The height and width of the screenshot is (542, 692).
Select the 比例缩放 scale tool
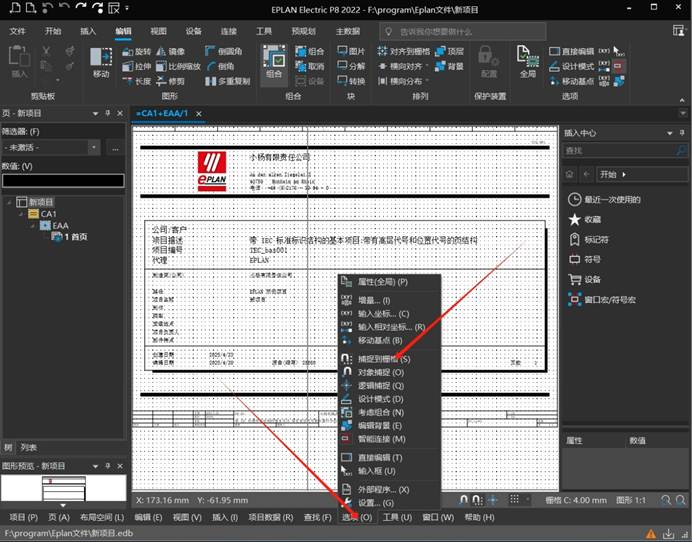point(178,67)
